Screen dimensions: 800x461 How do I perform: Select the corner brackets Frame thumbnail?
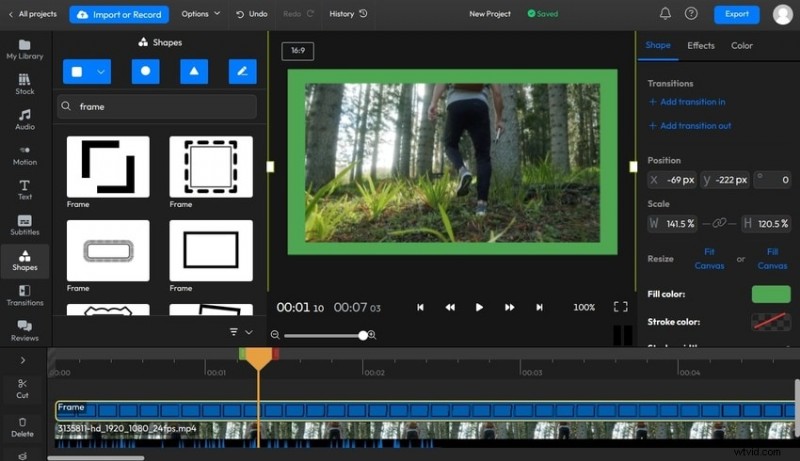coord(108,167)
